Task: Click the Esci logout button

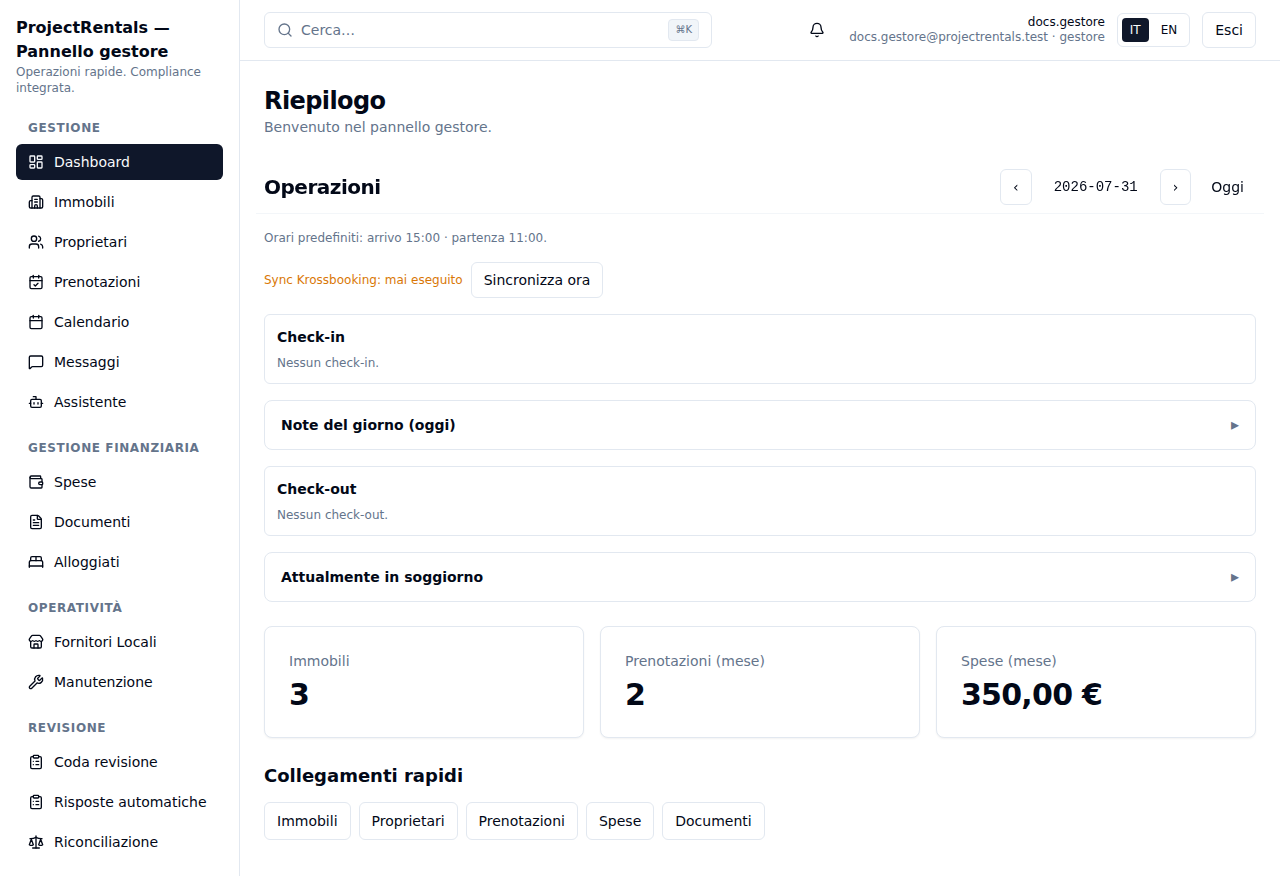Action: (1229, 30)
